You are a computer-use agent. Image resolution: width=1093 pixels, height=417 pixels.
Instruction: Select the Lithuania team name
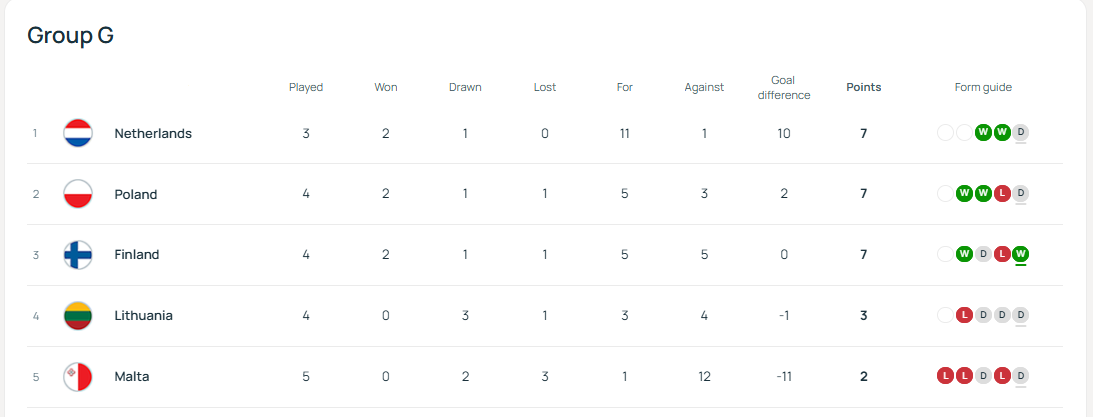click(x=143, y=316)
